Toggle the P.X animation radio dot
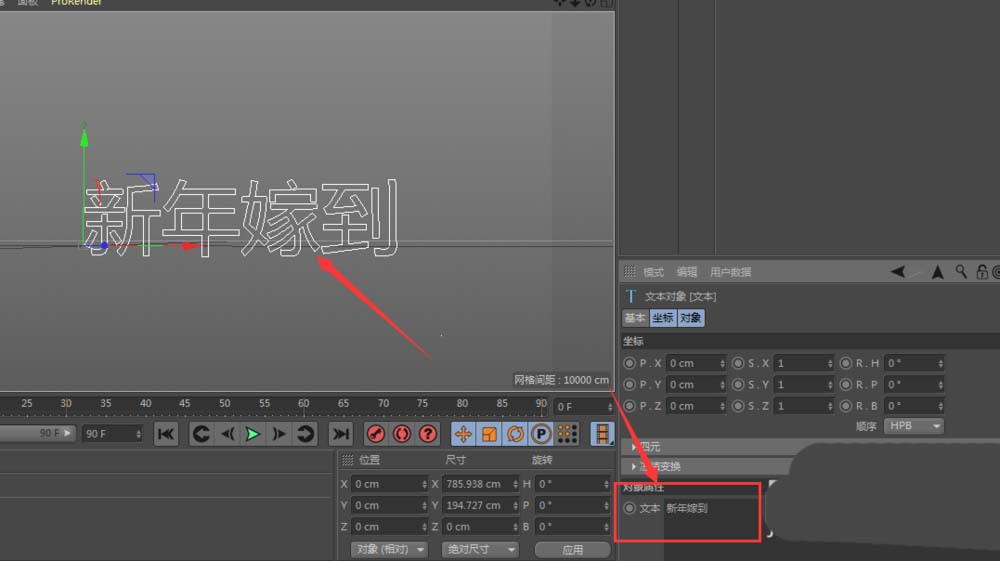The width and height of the screenshot is (1000, 561). (x=629, y=363)
